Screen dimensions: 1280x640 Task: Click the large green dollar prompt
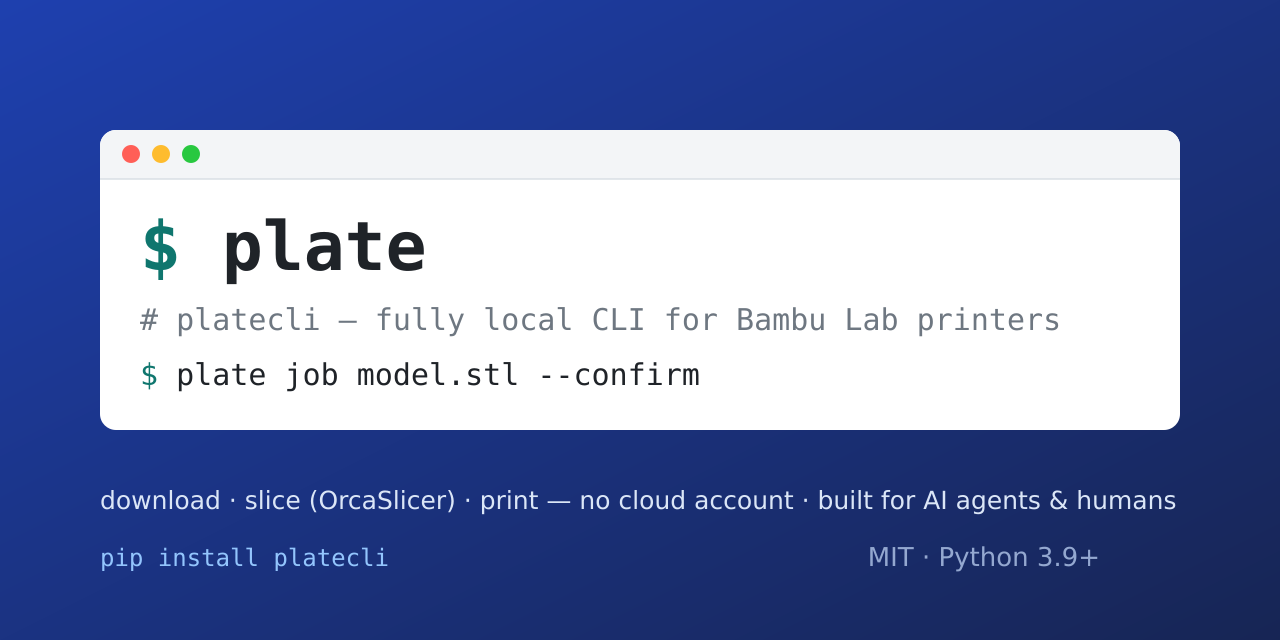[x=160, y=247]
